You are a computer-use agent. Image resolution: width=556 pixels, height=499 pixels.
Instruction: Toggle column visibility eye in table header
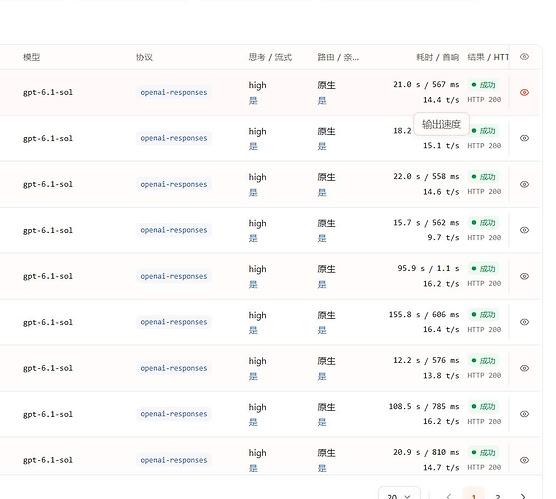click(524, 57)
